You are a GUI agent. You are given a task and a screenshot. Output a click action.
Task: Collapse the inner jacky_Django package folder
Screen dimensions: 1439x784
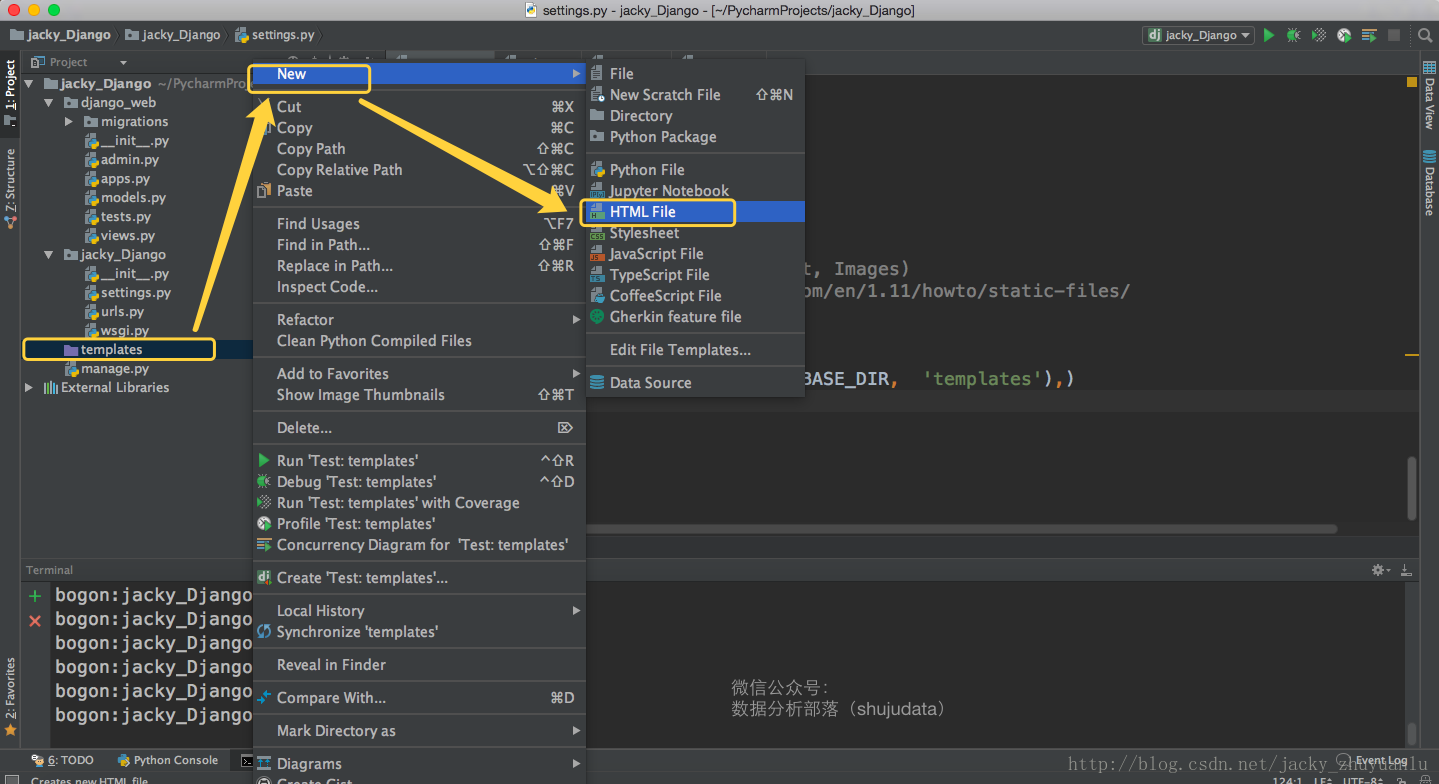(49, 255)
